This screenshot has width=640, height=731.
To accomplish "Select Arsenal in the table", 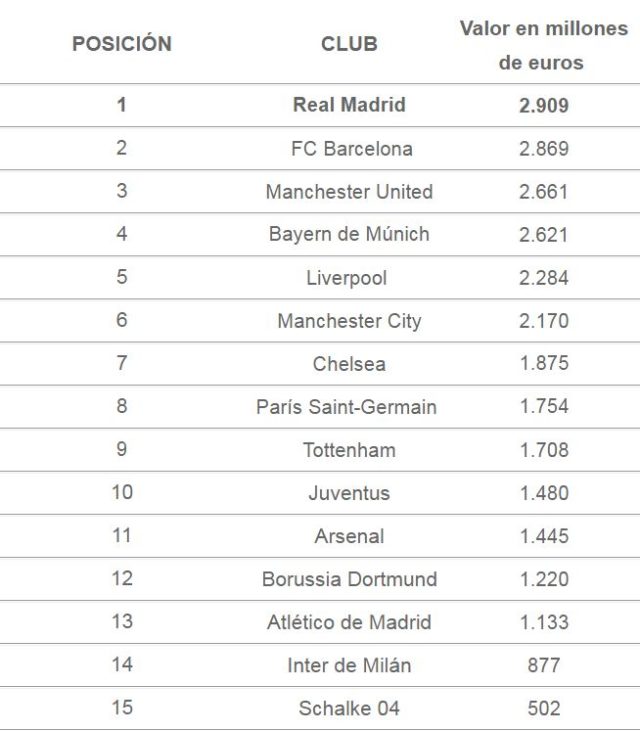I will tap(349, 536).
